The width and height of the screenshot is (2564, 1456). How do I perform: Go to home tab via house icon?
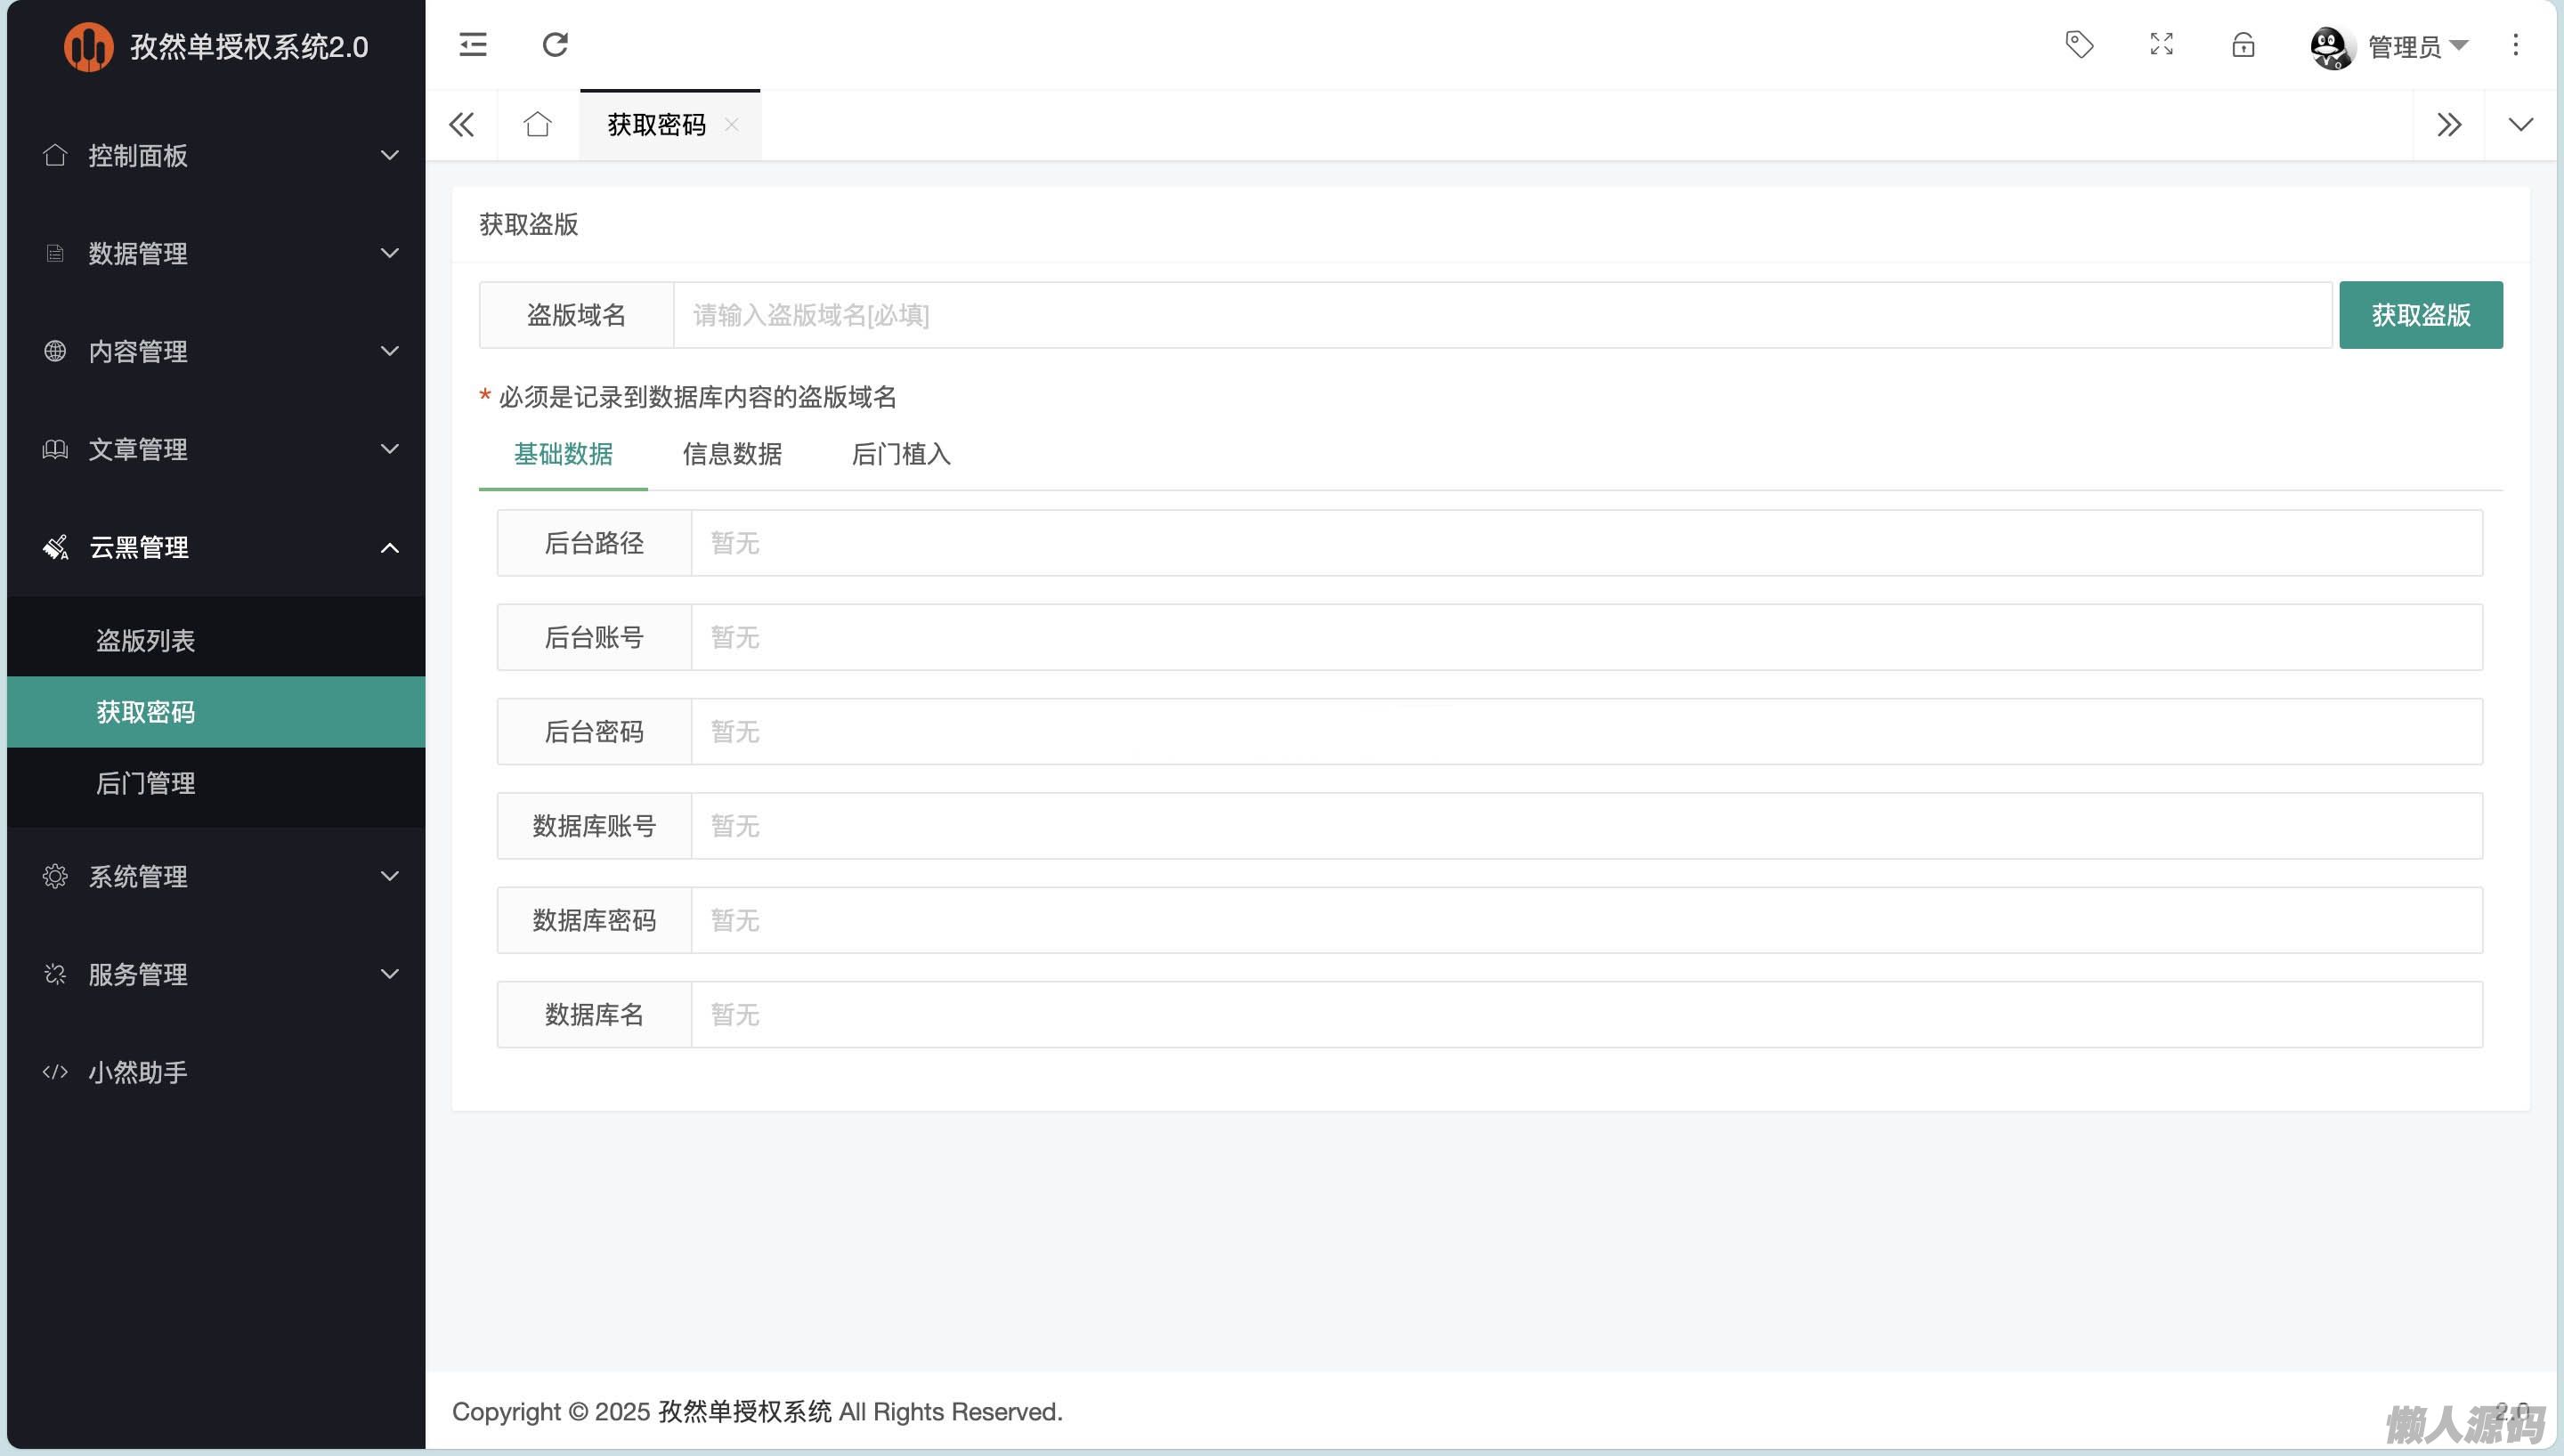(x=537, y=125)
